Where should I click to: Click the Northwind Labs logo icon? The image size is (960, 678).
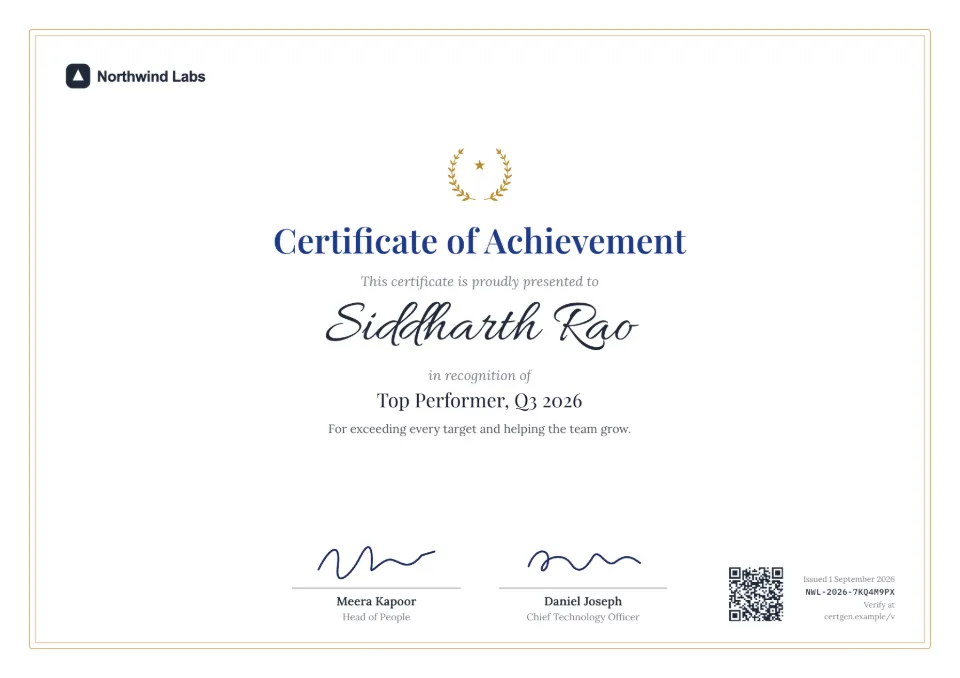(78, 76)
